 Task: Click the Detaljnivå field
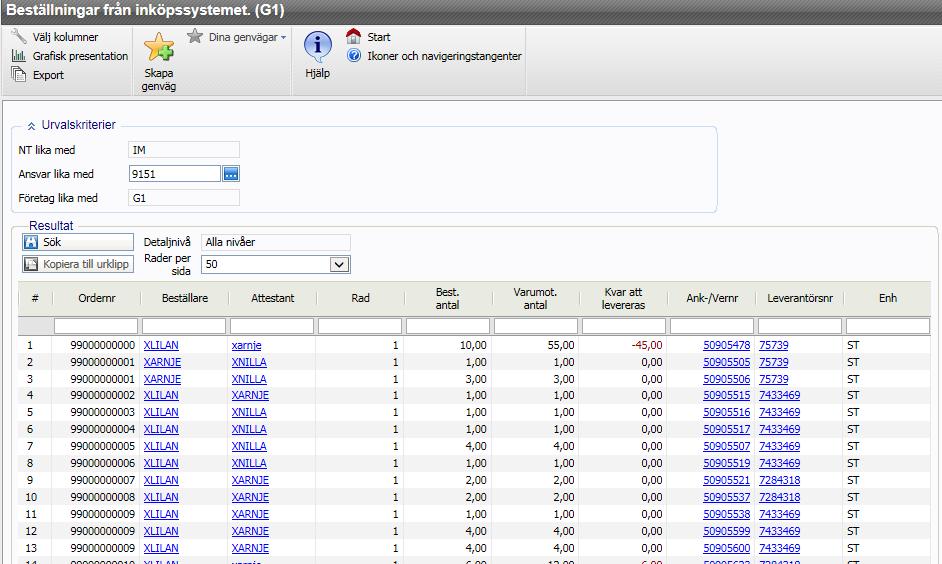(x=276, y=242)
